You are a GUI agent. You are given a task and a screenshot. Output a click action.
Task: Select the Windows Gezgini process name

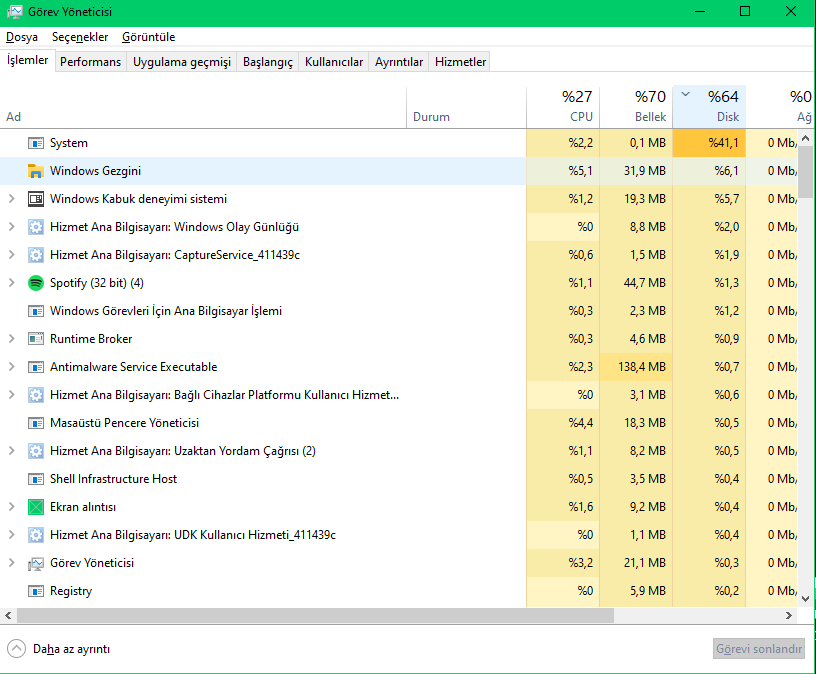(x=95, y=171)
